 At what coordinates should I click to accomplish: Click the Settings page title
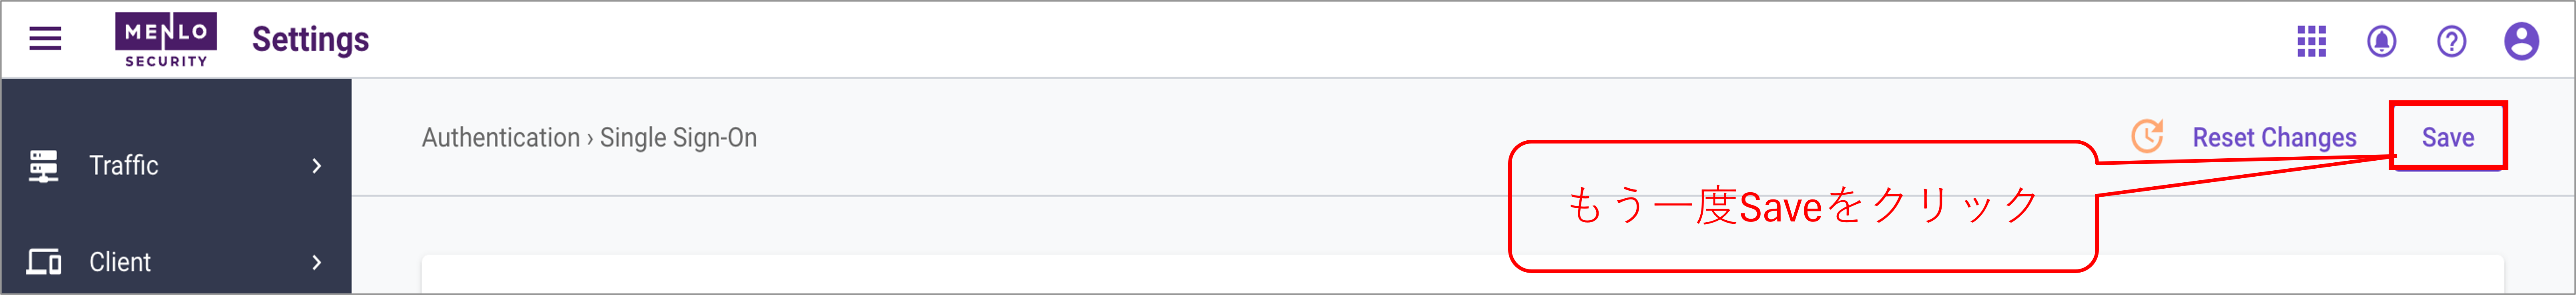310,40
